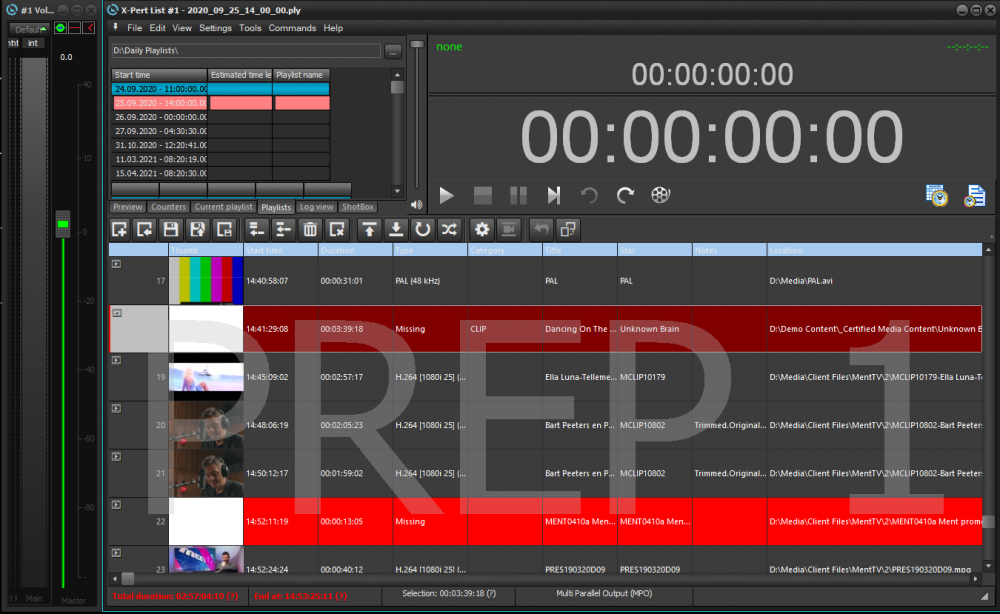Viewport: 1000px width, 614px height.
Task: Open the Commands menu
Action: (x=292, y=28)
